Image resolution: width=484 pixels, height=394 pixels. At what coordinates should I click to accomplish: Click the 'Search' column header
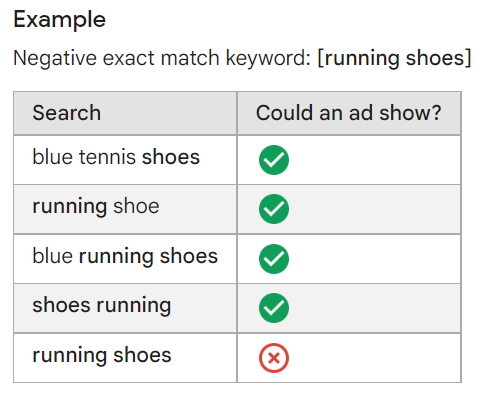(125, 113)
